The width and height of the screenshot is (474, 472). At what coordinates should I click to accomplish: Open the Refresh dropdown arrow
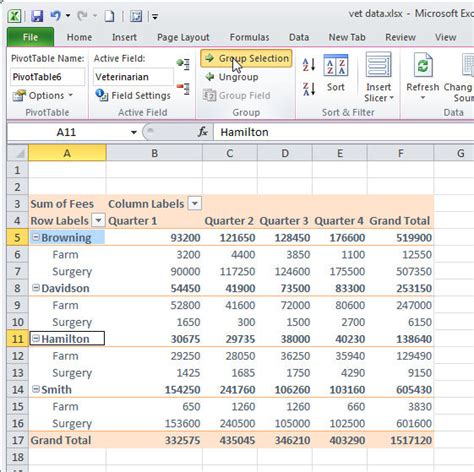(x=423, y=98)
